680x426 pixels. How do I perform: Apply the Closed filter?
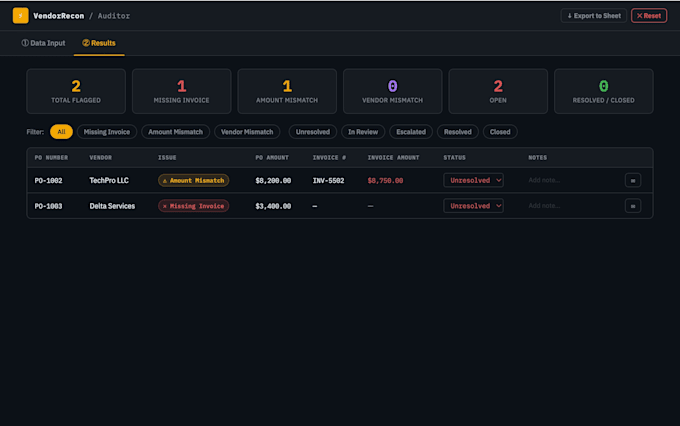pos(500,132)
